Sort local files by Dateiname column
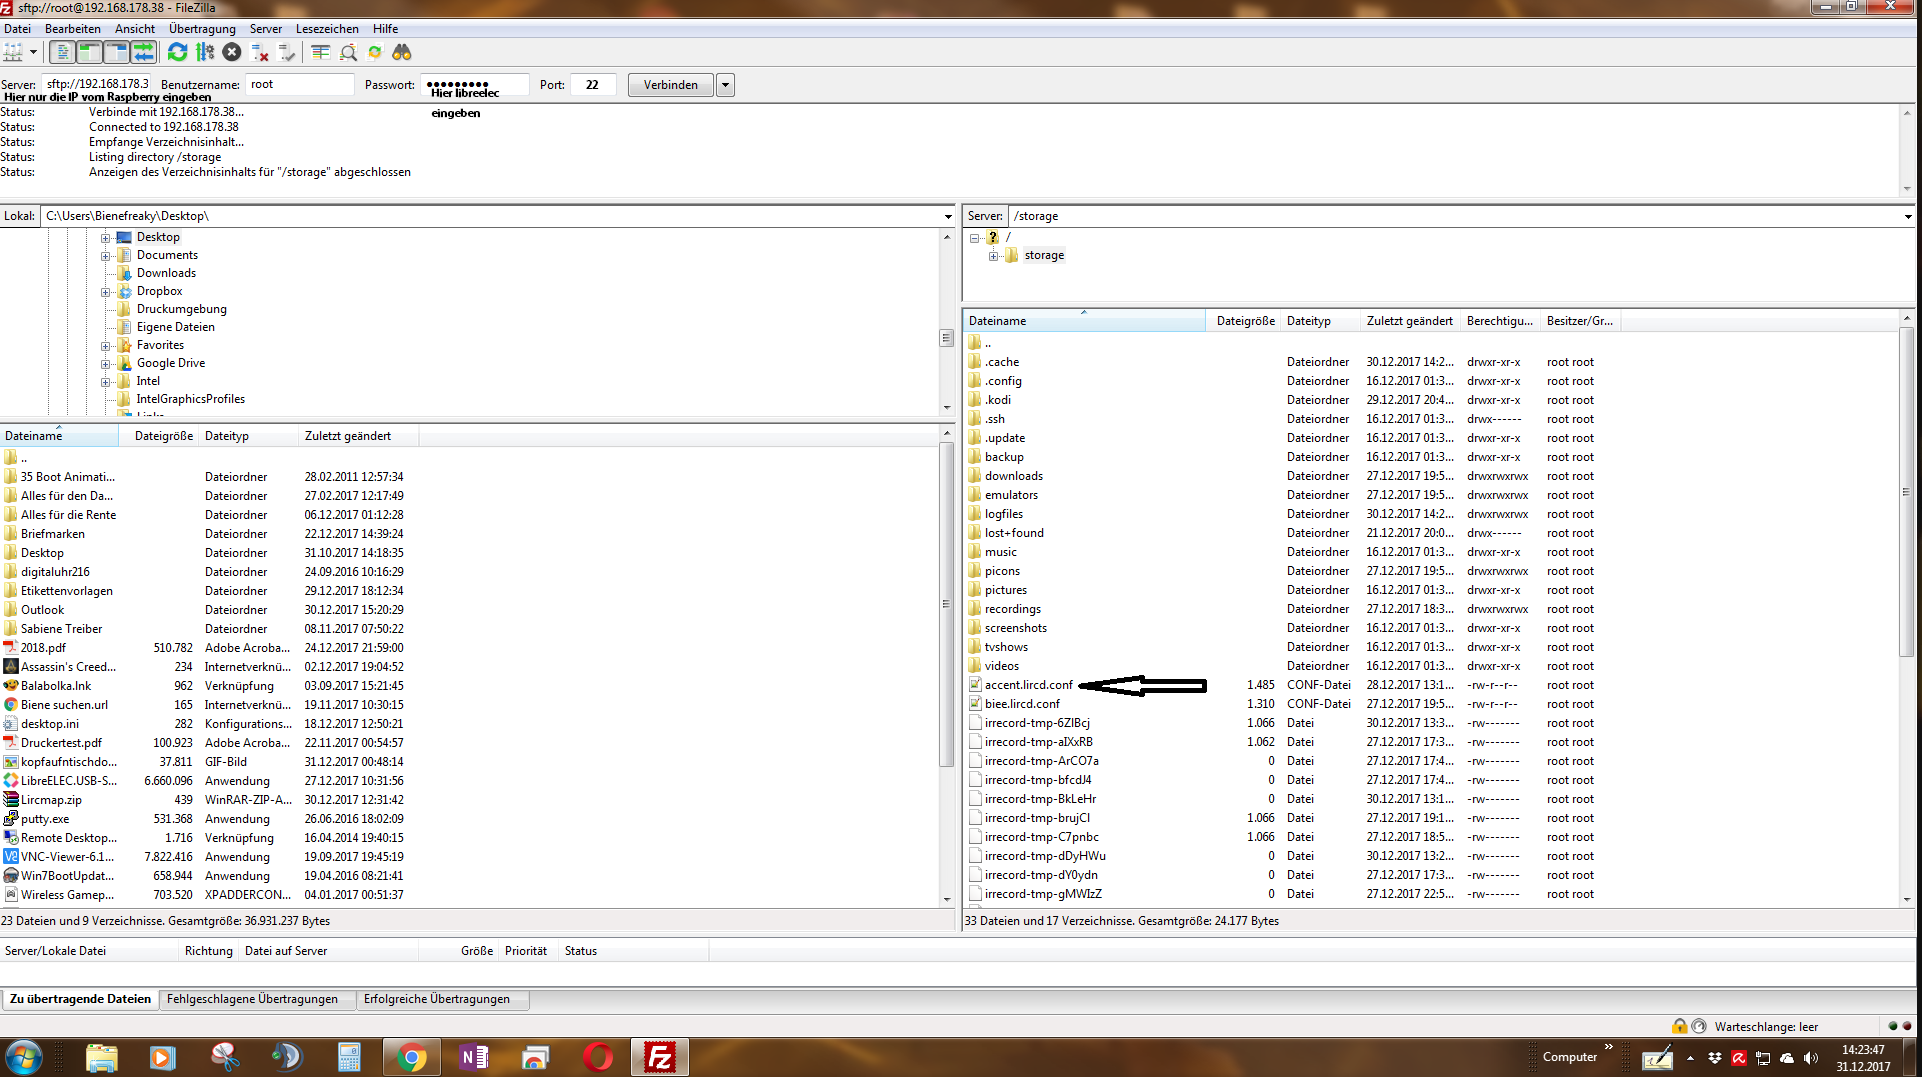1922x1078 pixels. (x=59, y=436)
